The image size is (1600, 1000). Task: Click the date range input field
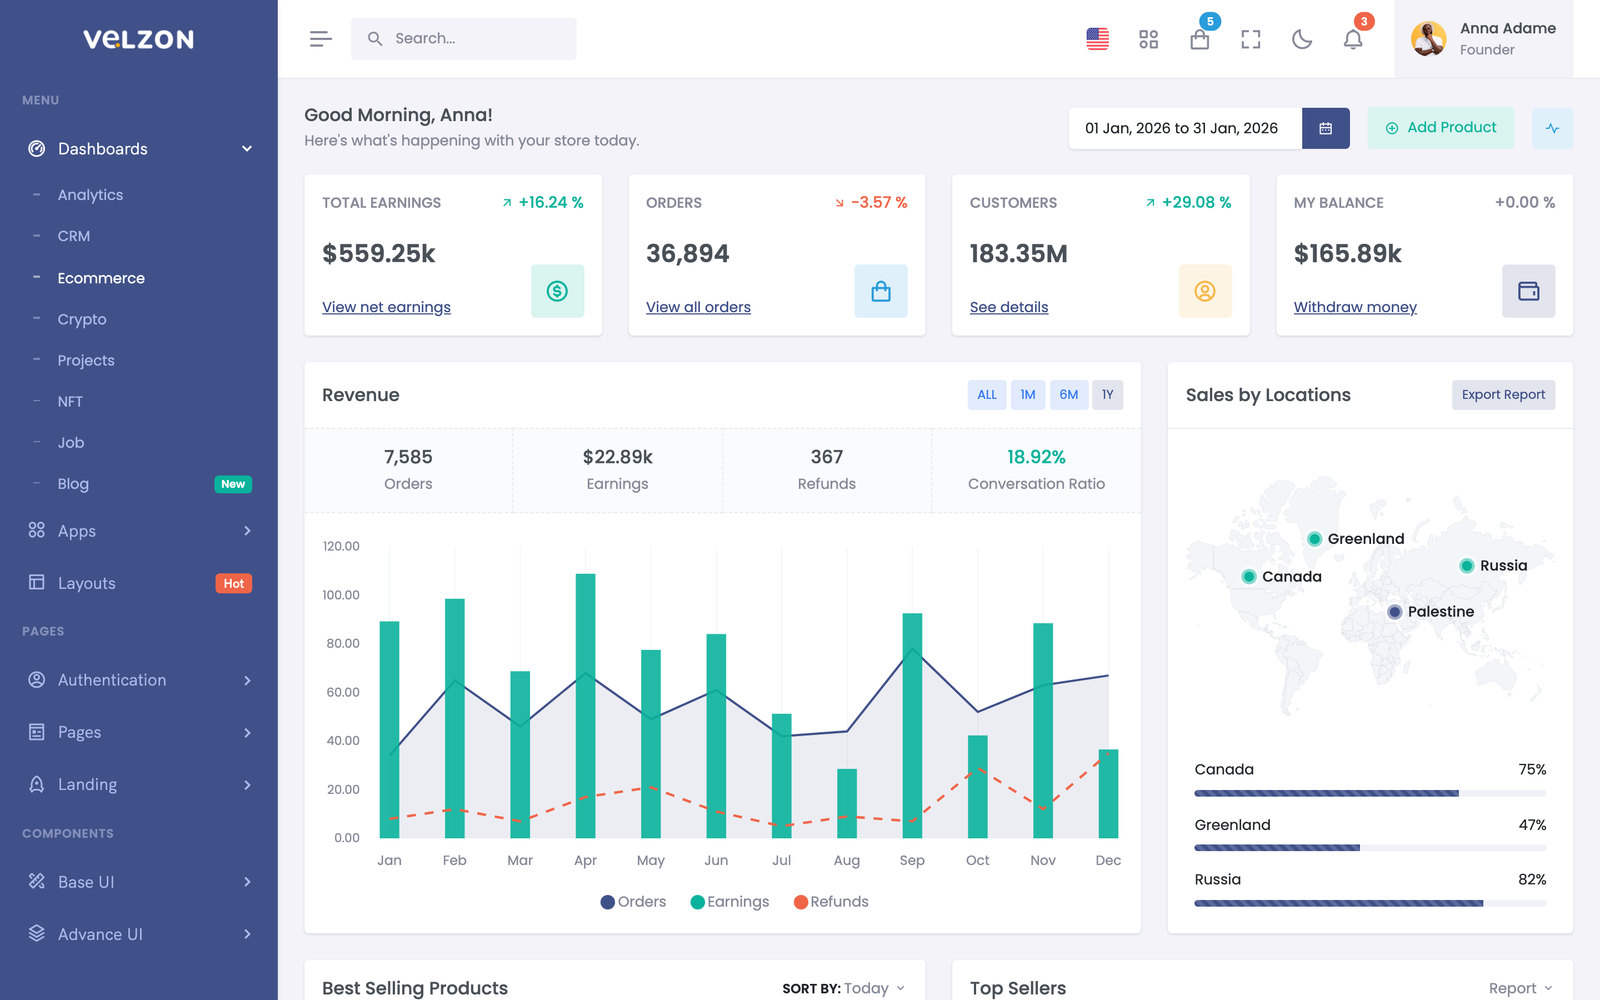coord(1185,128)
